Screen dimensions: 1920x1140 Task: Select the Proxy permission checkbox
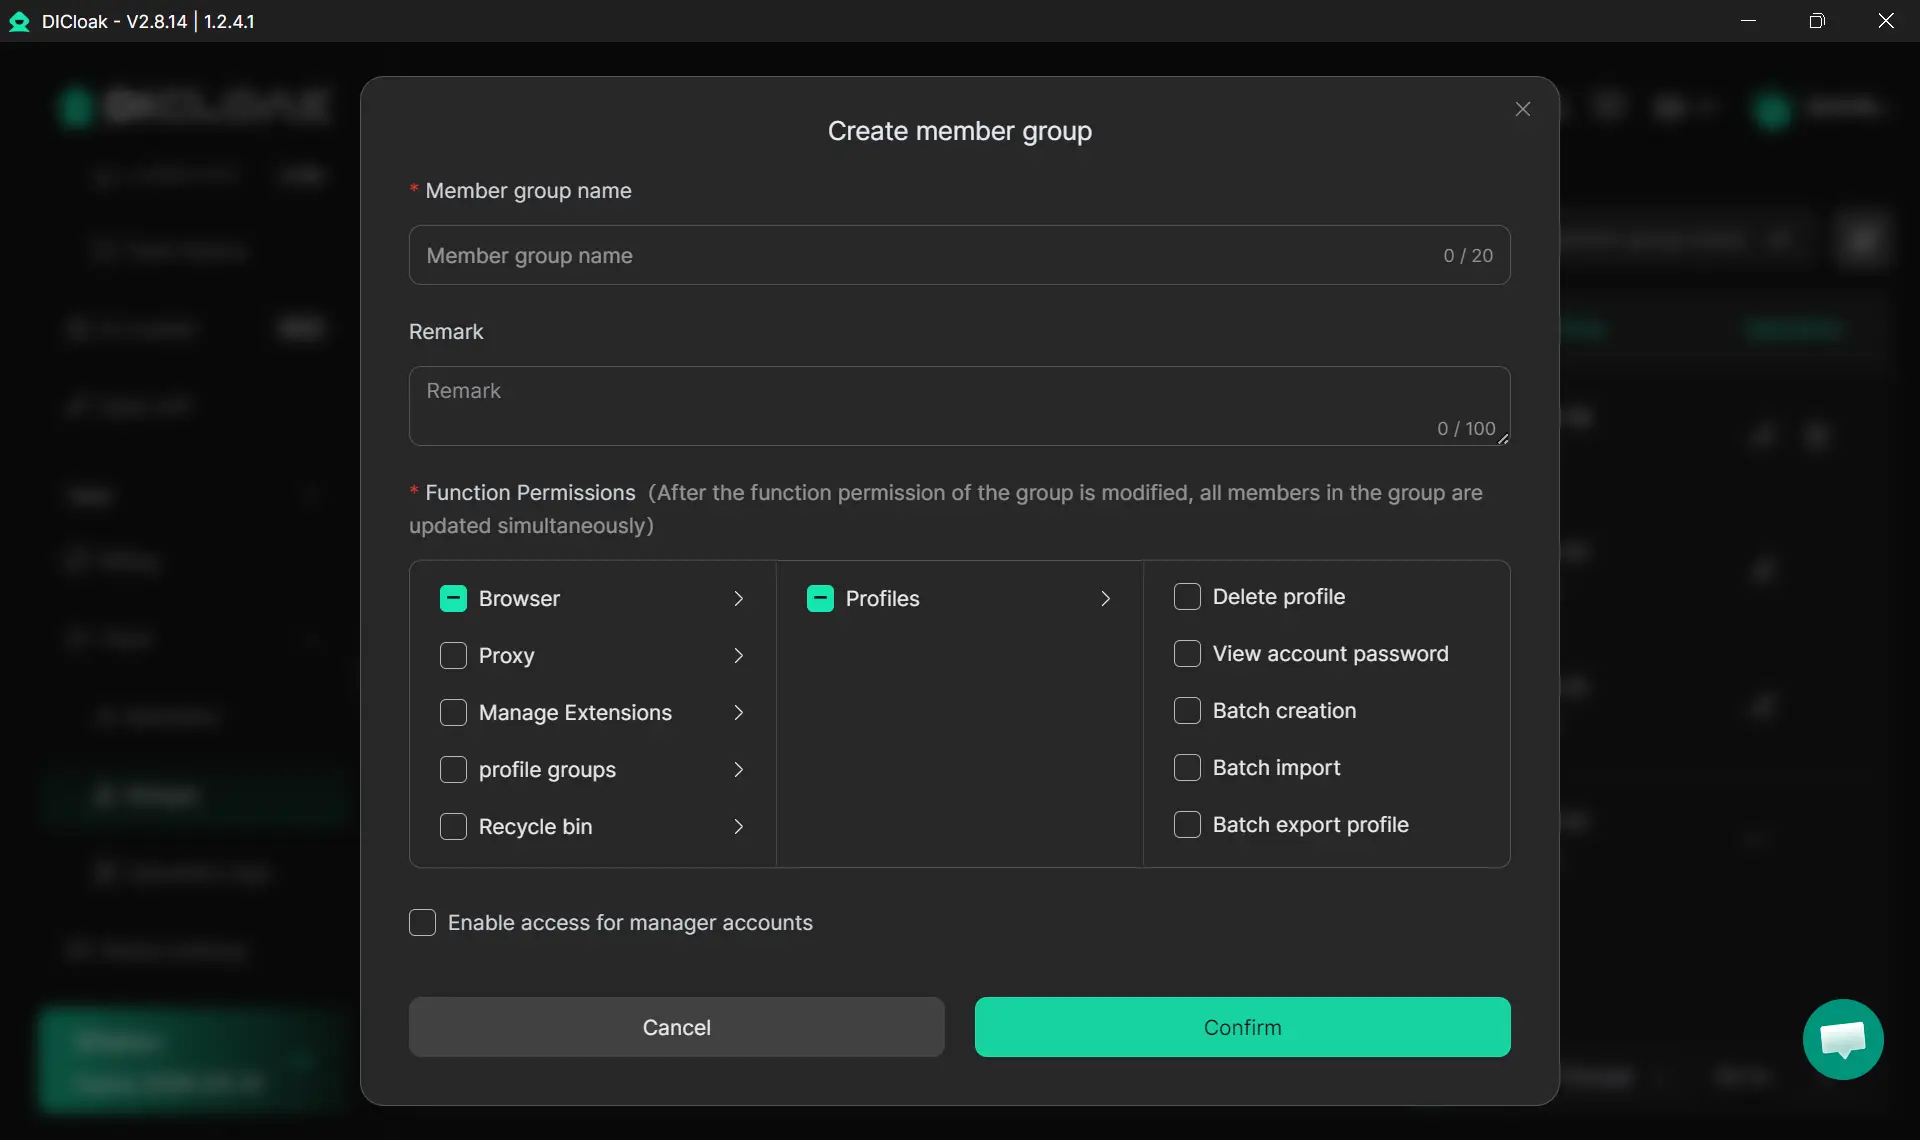(453, 655)
